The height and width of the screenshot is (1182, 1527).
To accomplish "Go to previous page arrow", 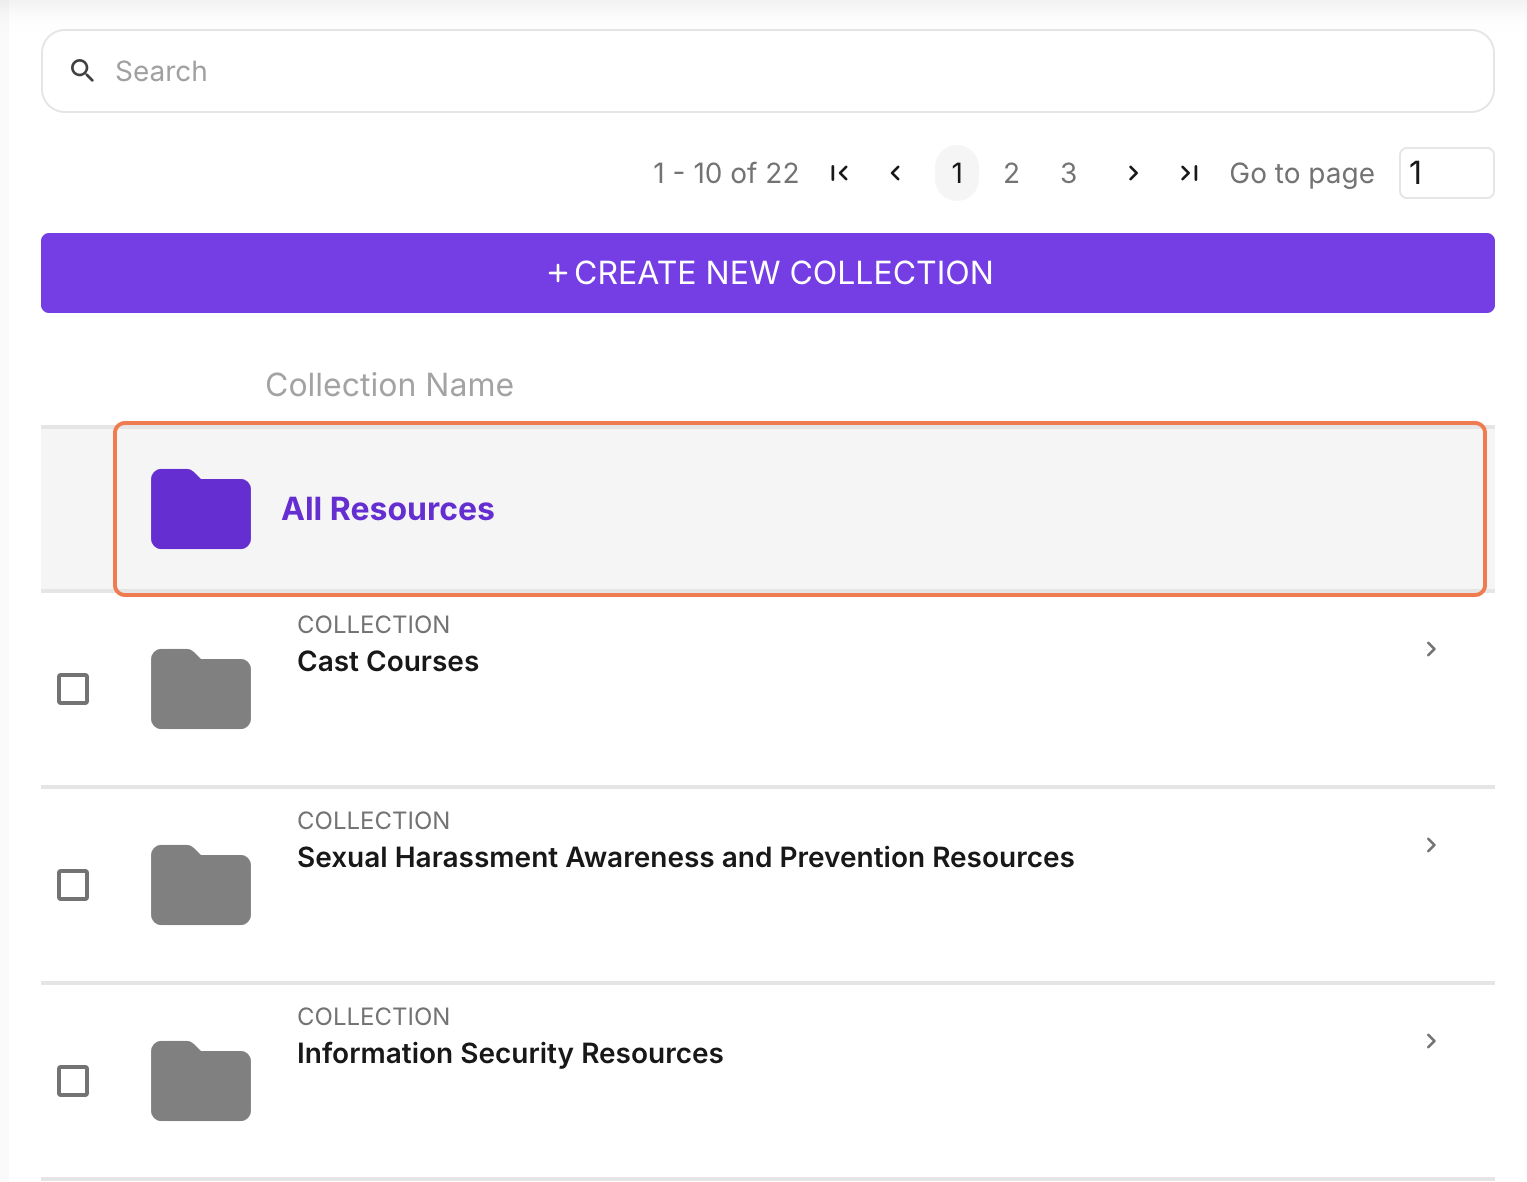I will tap(896, 173).
